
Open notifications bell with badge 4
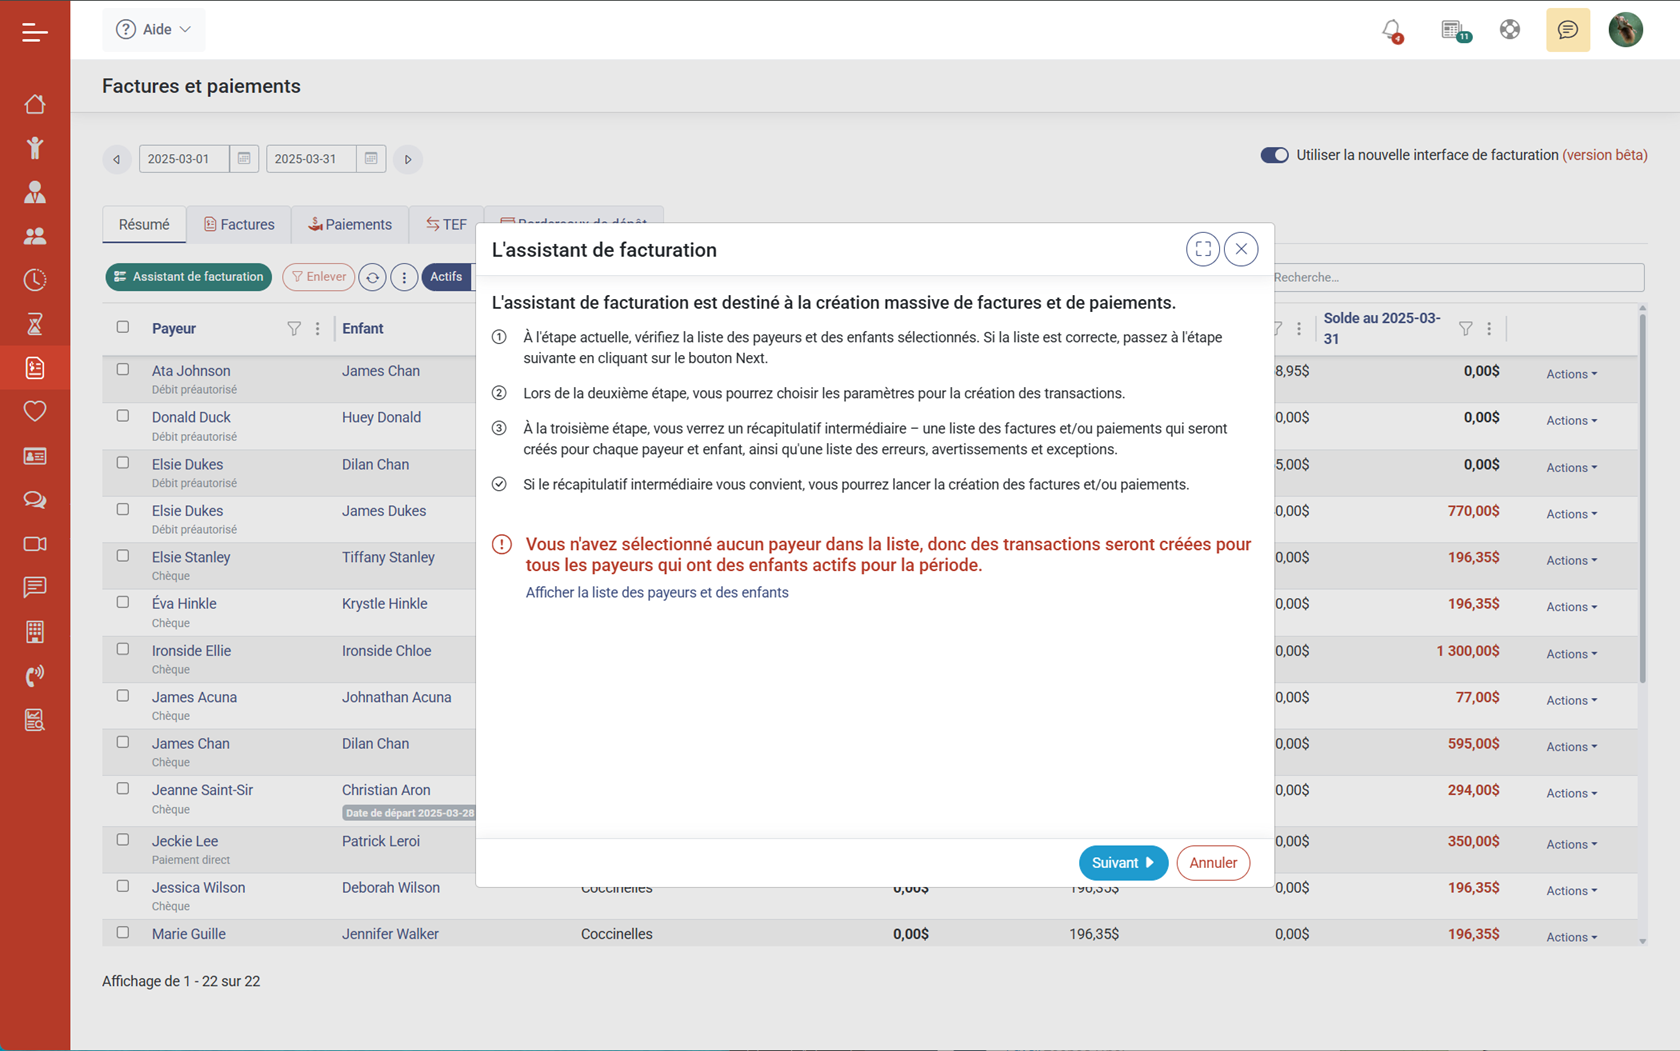tap(1391, 30)
